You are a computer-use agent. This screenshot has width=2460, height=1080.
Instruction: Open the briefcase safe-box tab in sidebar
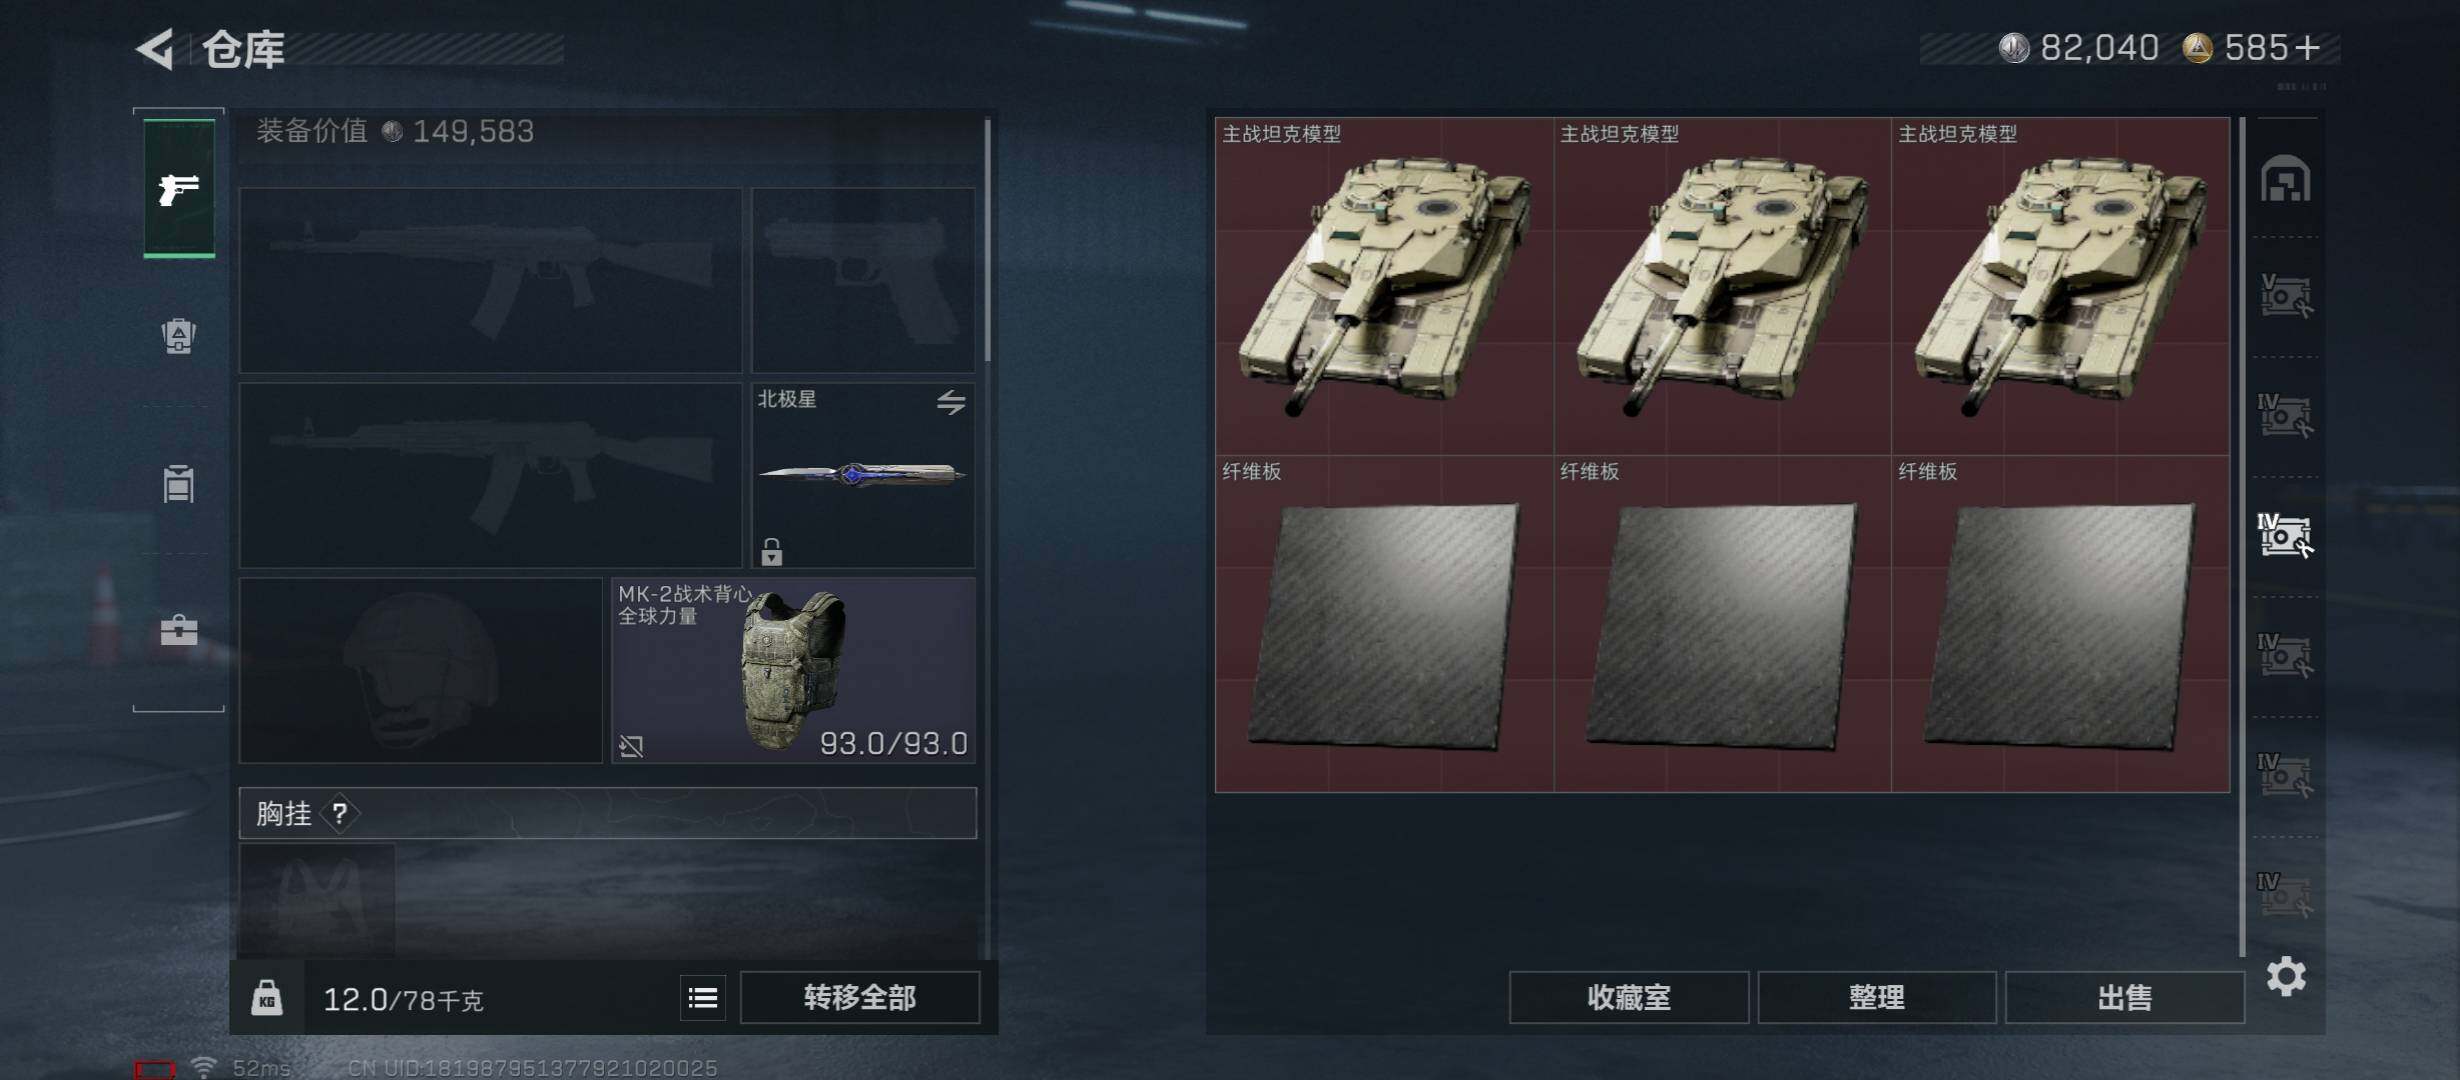coord(179,630)
